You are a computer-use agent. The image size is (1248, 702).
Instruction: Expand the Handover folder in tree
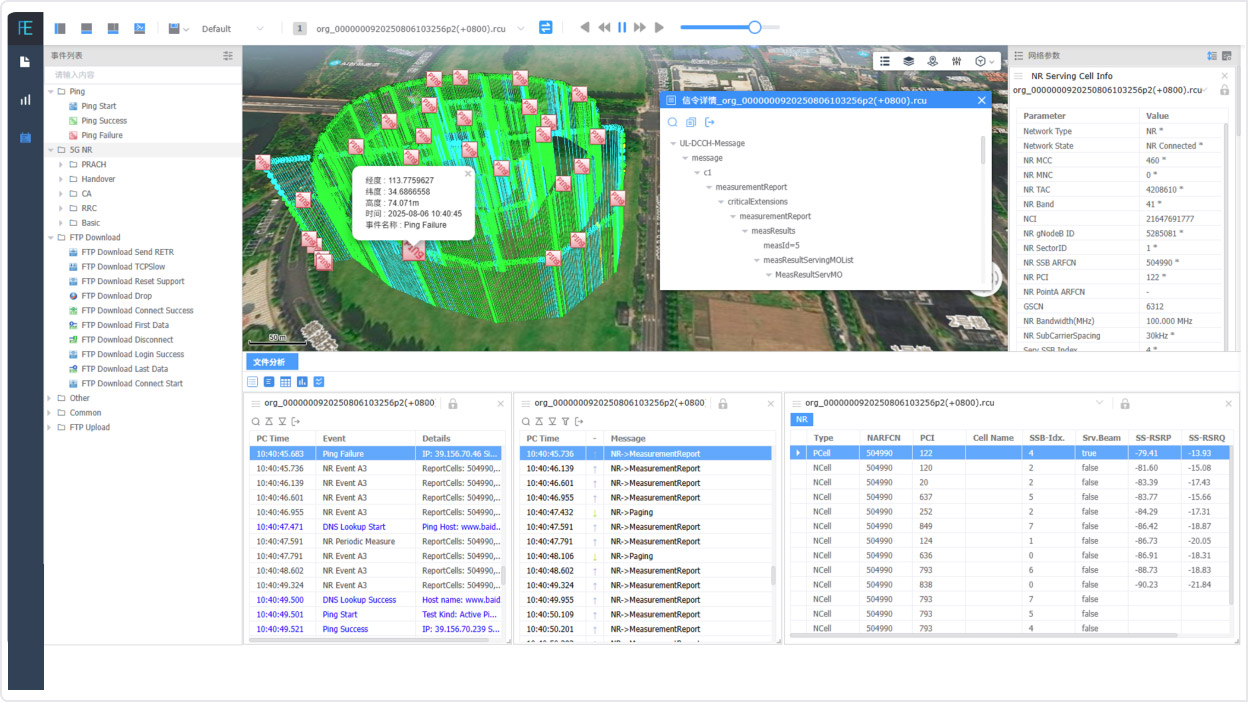(61, 179)
